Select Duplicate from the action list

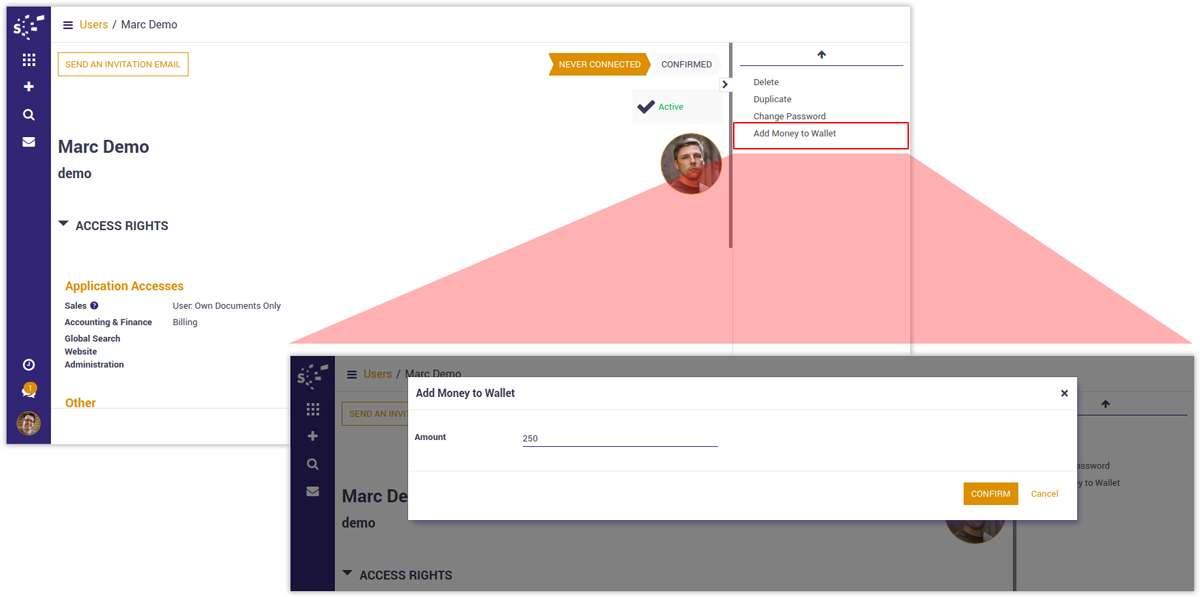pyautogui.click(x=772, y=100)
